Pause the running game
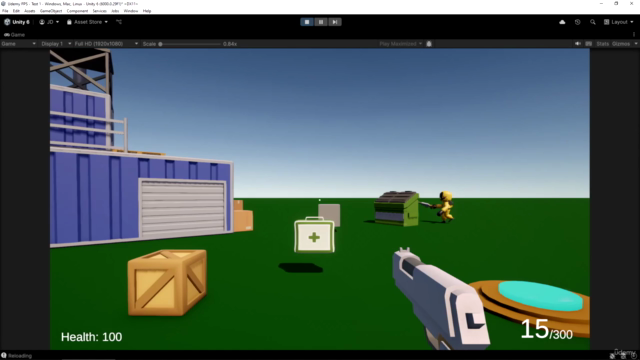Viewport: 640px width, 360px height. tap(321, 22)
